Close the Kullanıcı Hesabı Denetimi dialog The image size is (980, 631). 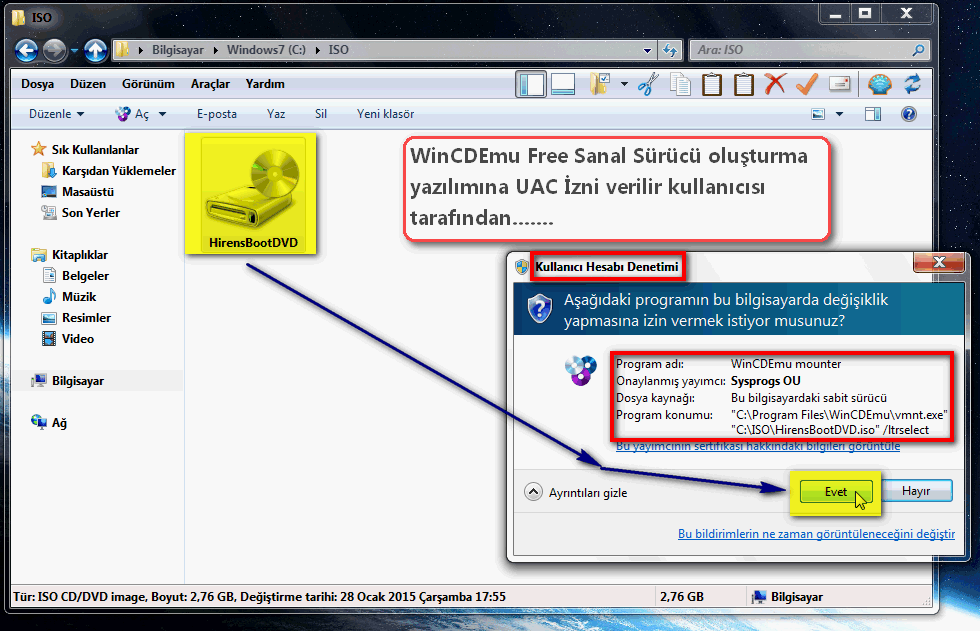(939, 262)
